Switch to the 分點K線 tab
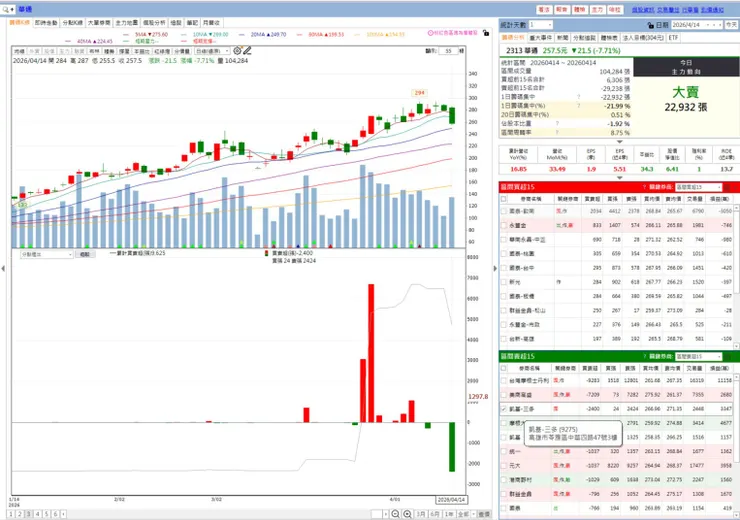Viewport: 740px width, 520px height. (72, 23)
